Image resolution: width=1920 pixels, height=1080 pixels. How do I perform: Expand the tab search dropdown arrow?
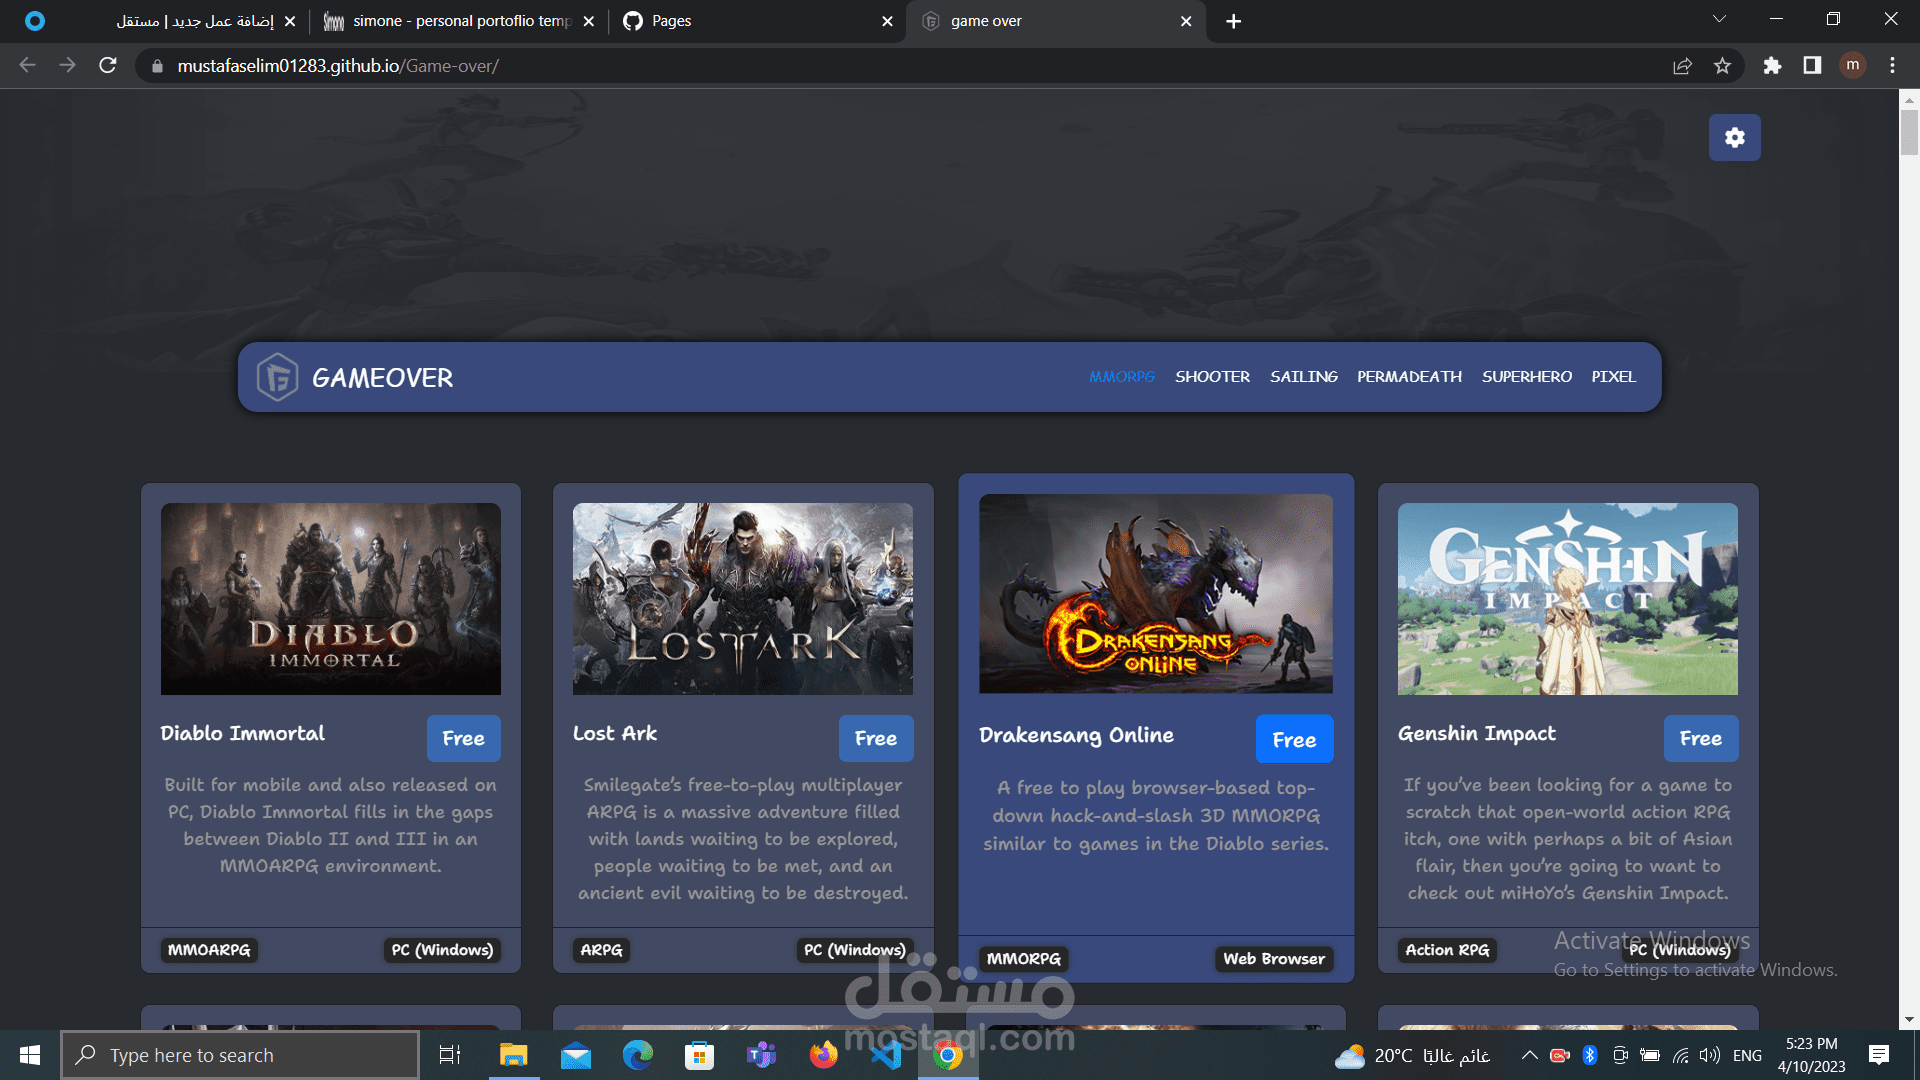[1719, 20]
